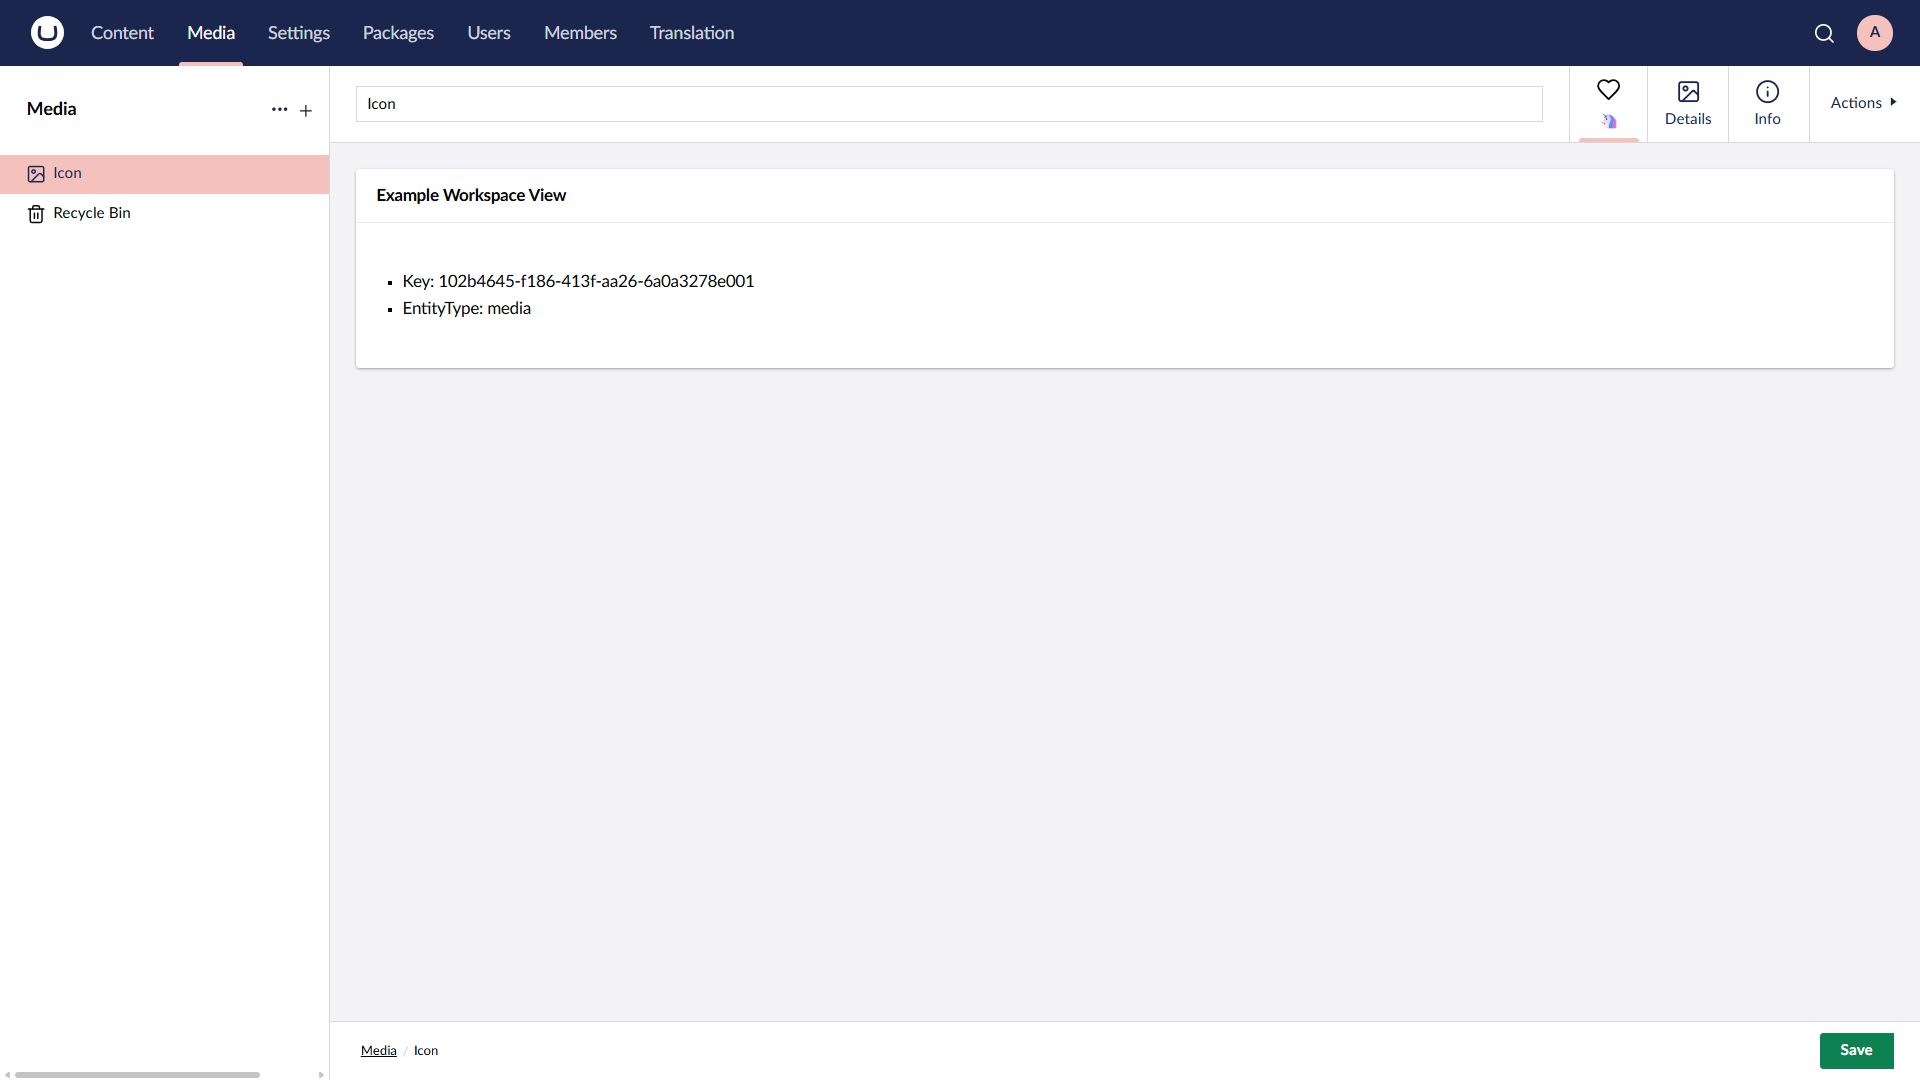The height and width of the screenshot is (1080, 1920).
Task: Open the user avatar profile
Action: (1875, 32)
